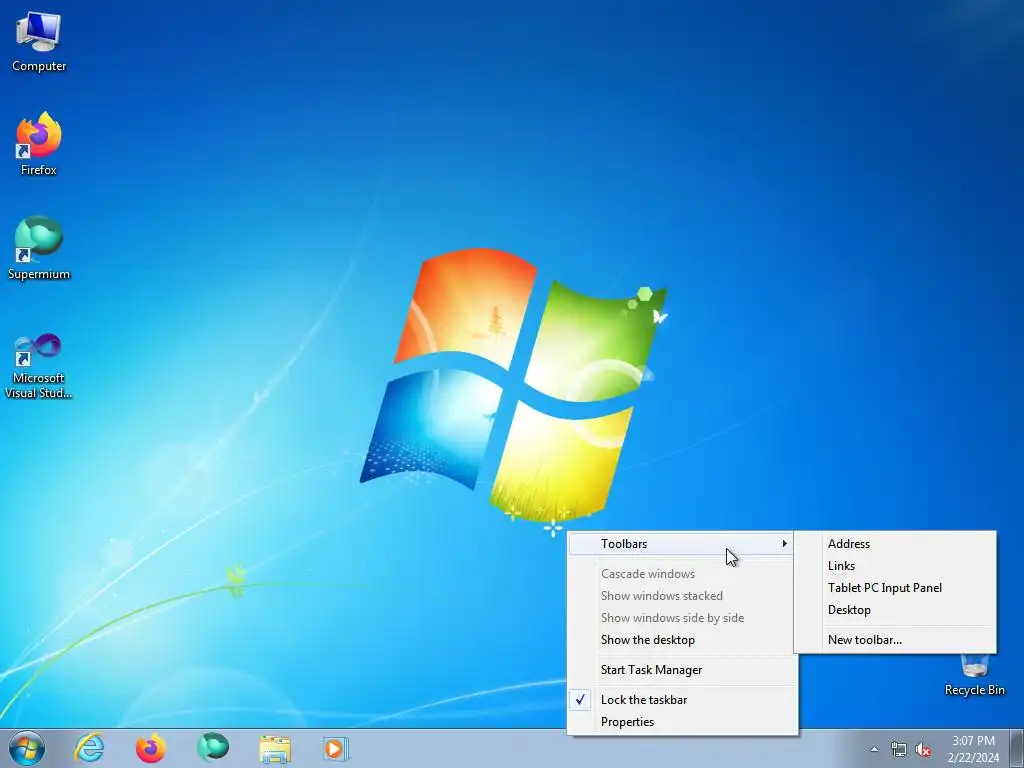Click the Show desktop strip beside the clock
The image size is (1024, 768).
(1017, 748)
